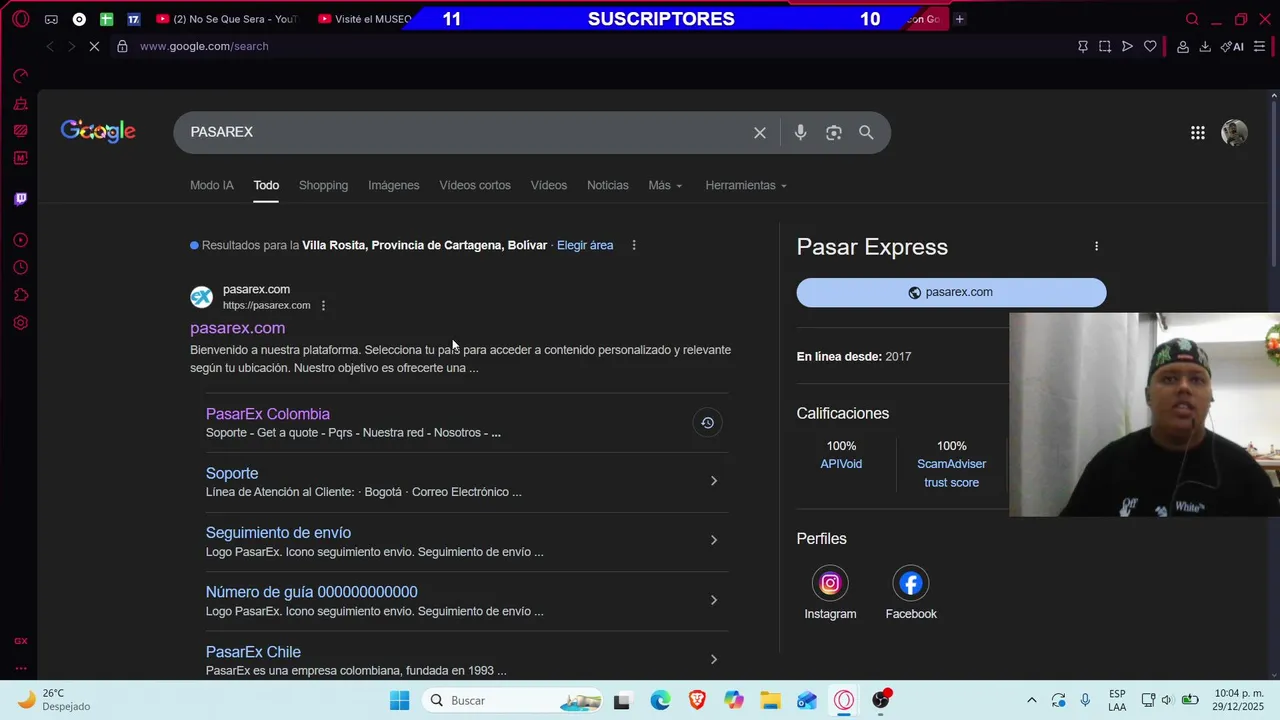Viewport: 1280px width, 720px height.
Task: Click the browser address bar URL
Action: 204,46
